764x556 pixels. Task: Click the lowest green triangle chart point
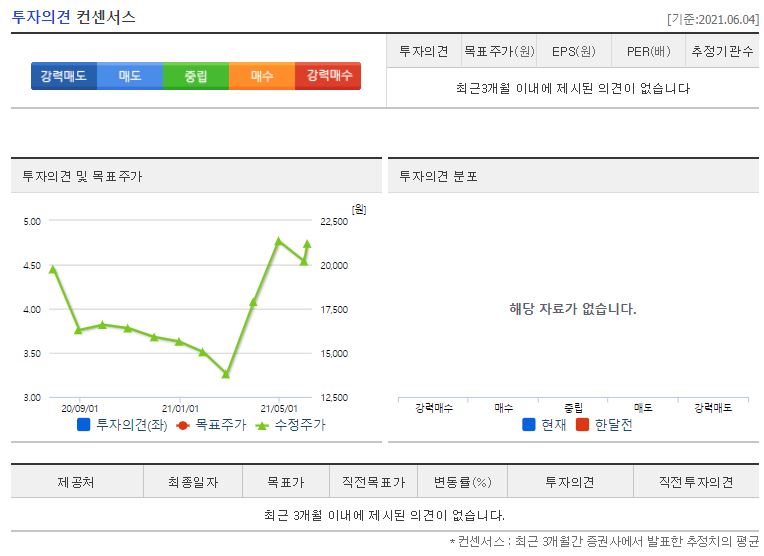226,374
